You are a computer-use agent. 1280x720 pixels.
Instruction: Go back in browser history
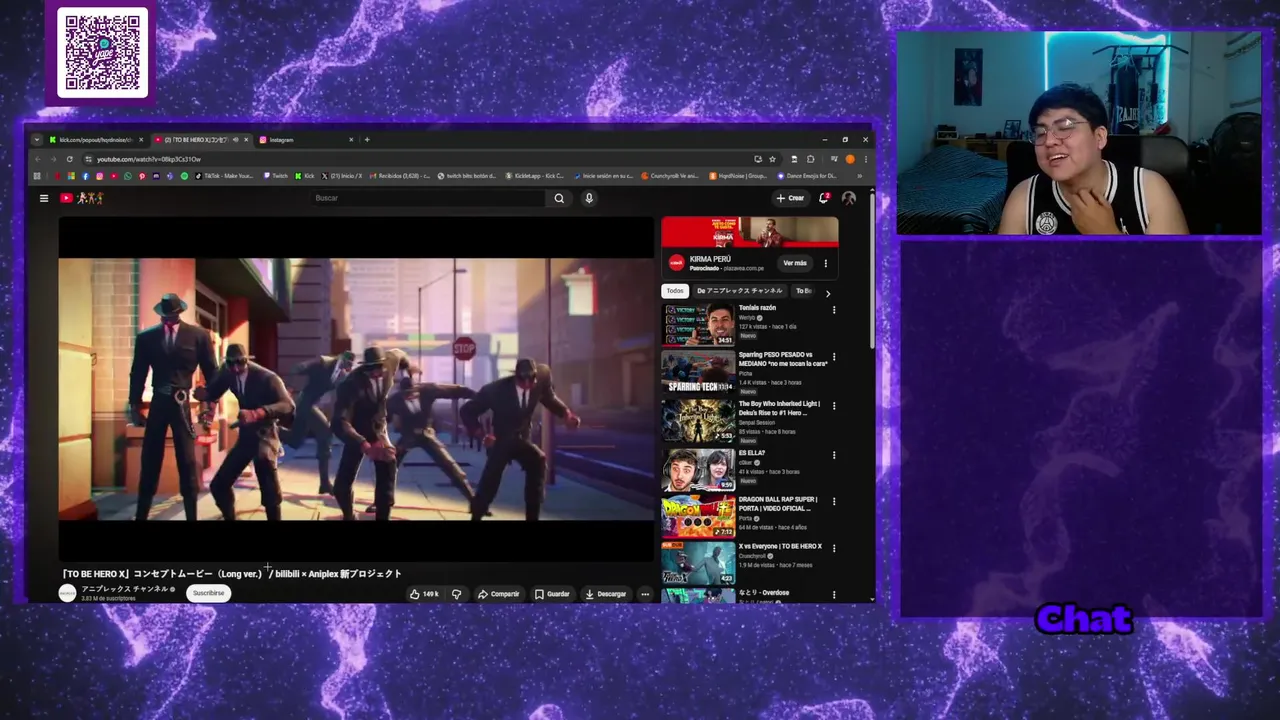click(37, 159)
